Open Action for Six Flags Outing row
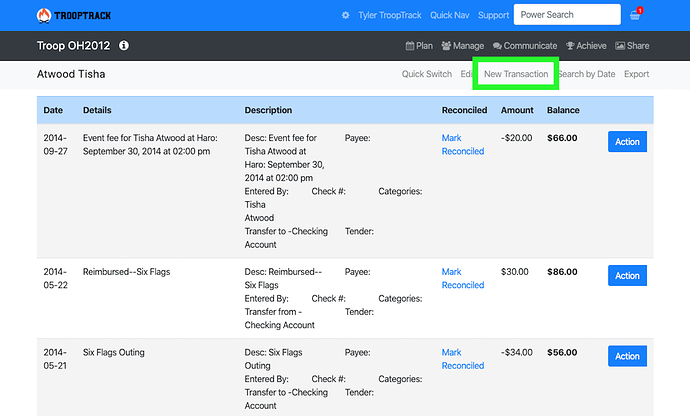This screenshot has width=690, height=416. [627, 356]
